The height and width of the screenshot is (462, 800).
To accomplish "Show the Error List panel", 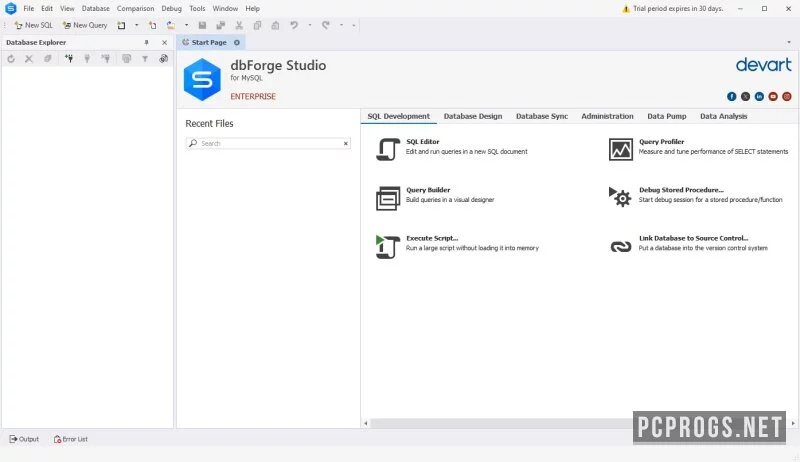I will (71, 439).
